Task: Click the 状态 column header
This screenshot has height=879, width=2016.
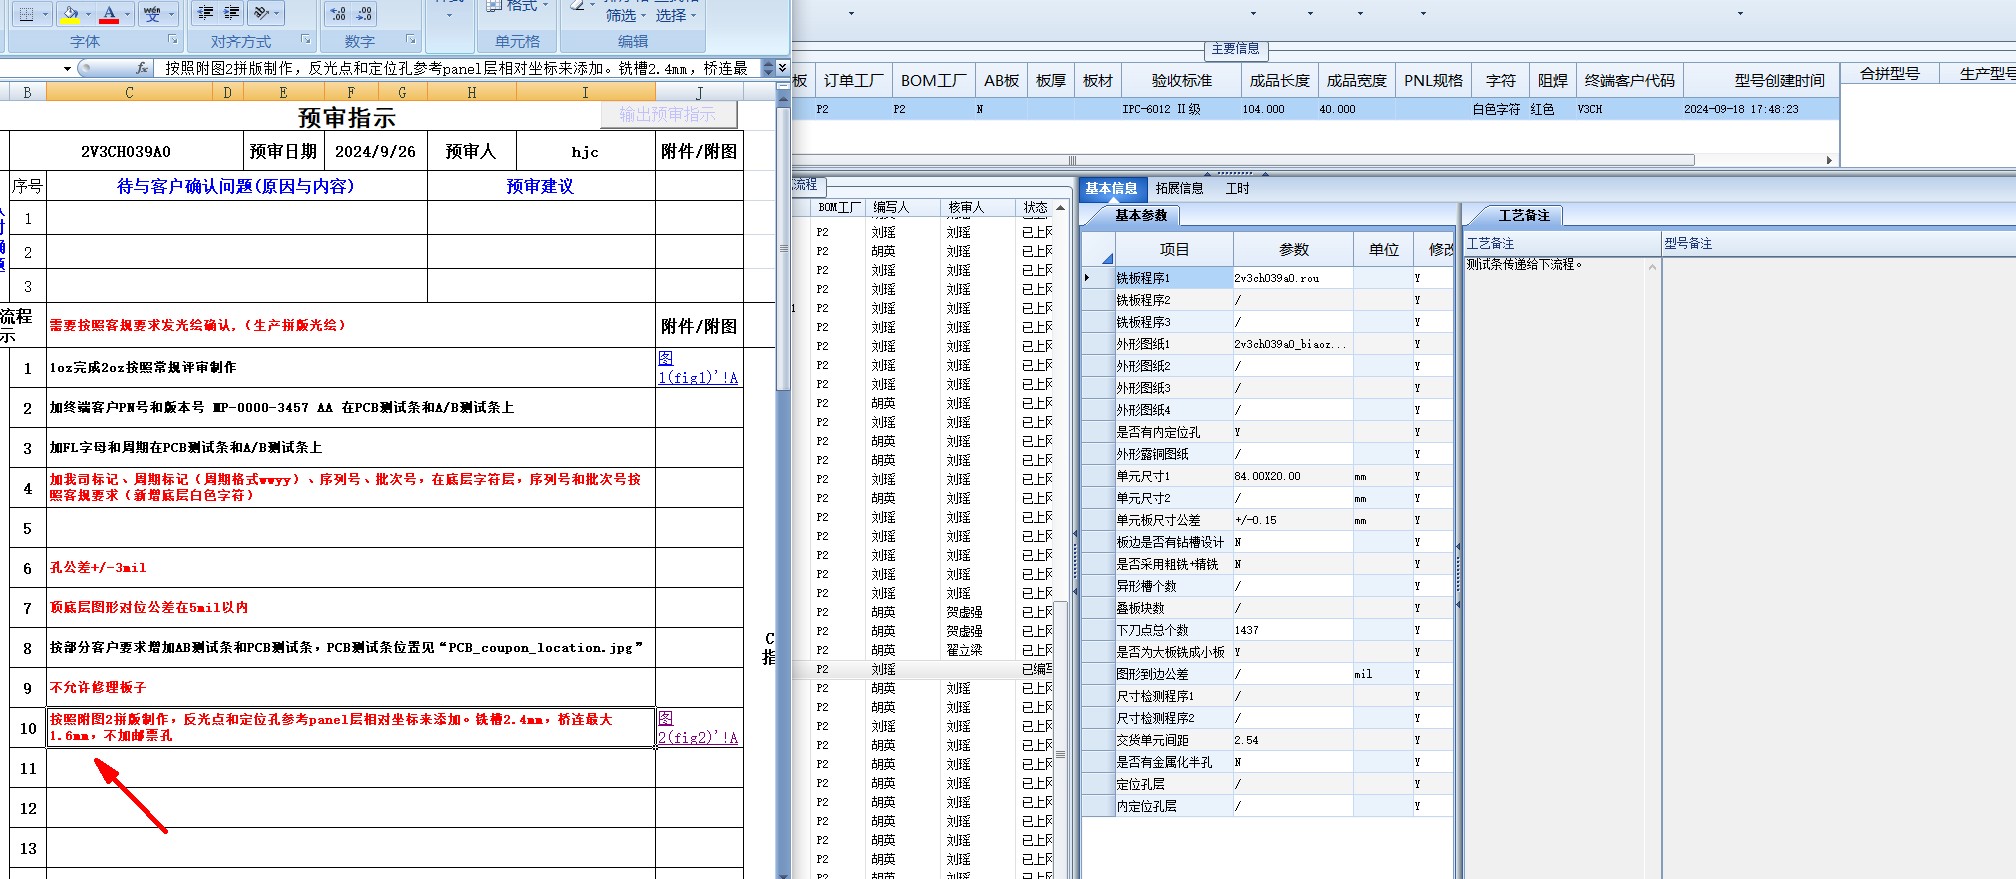Action: pyautogui.click(x=1035, y=208)
